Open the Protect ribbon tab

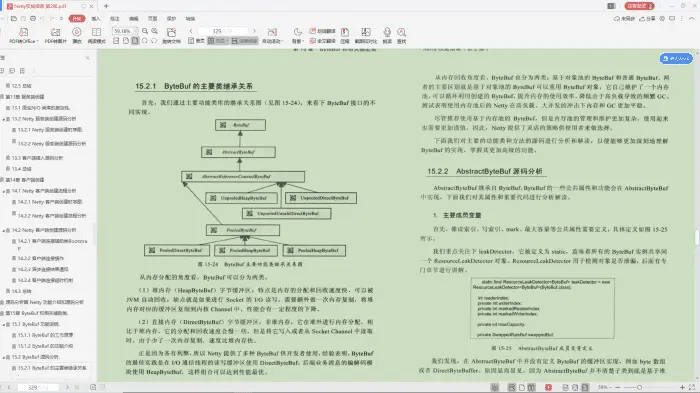click(171, 19)
